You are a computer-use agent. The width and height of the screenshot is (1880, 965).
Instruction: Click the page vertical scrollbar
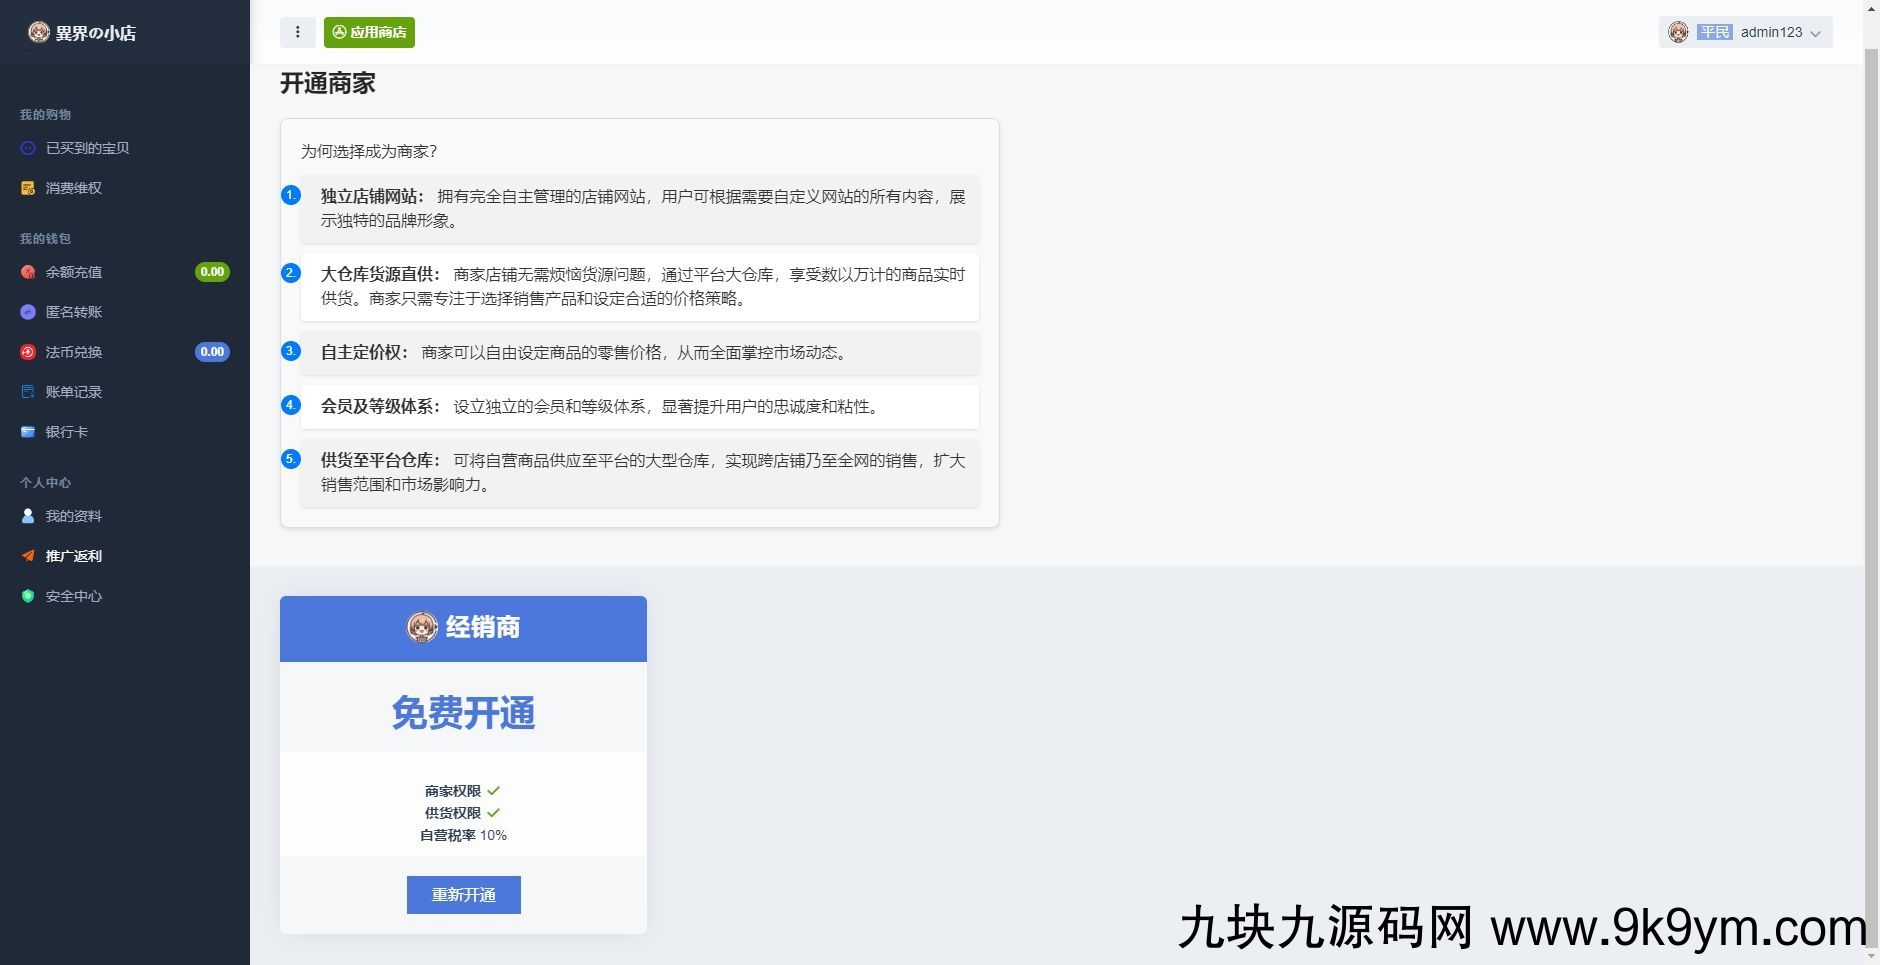click(1871, 480)
